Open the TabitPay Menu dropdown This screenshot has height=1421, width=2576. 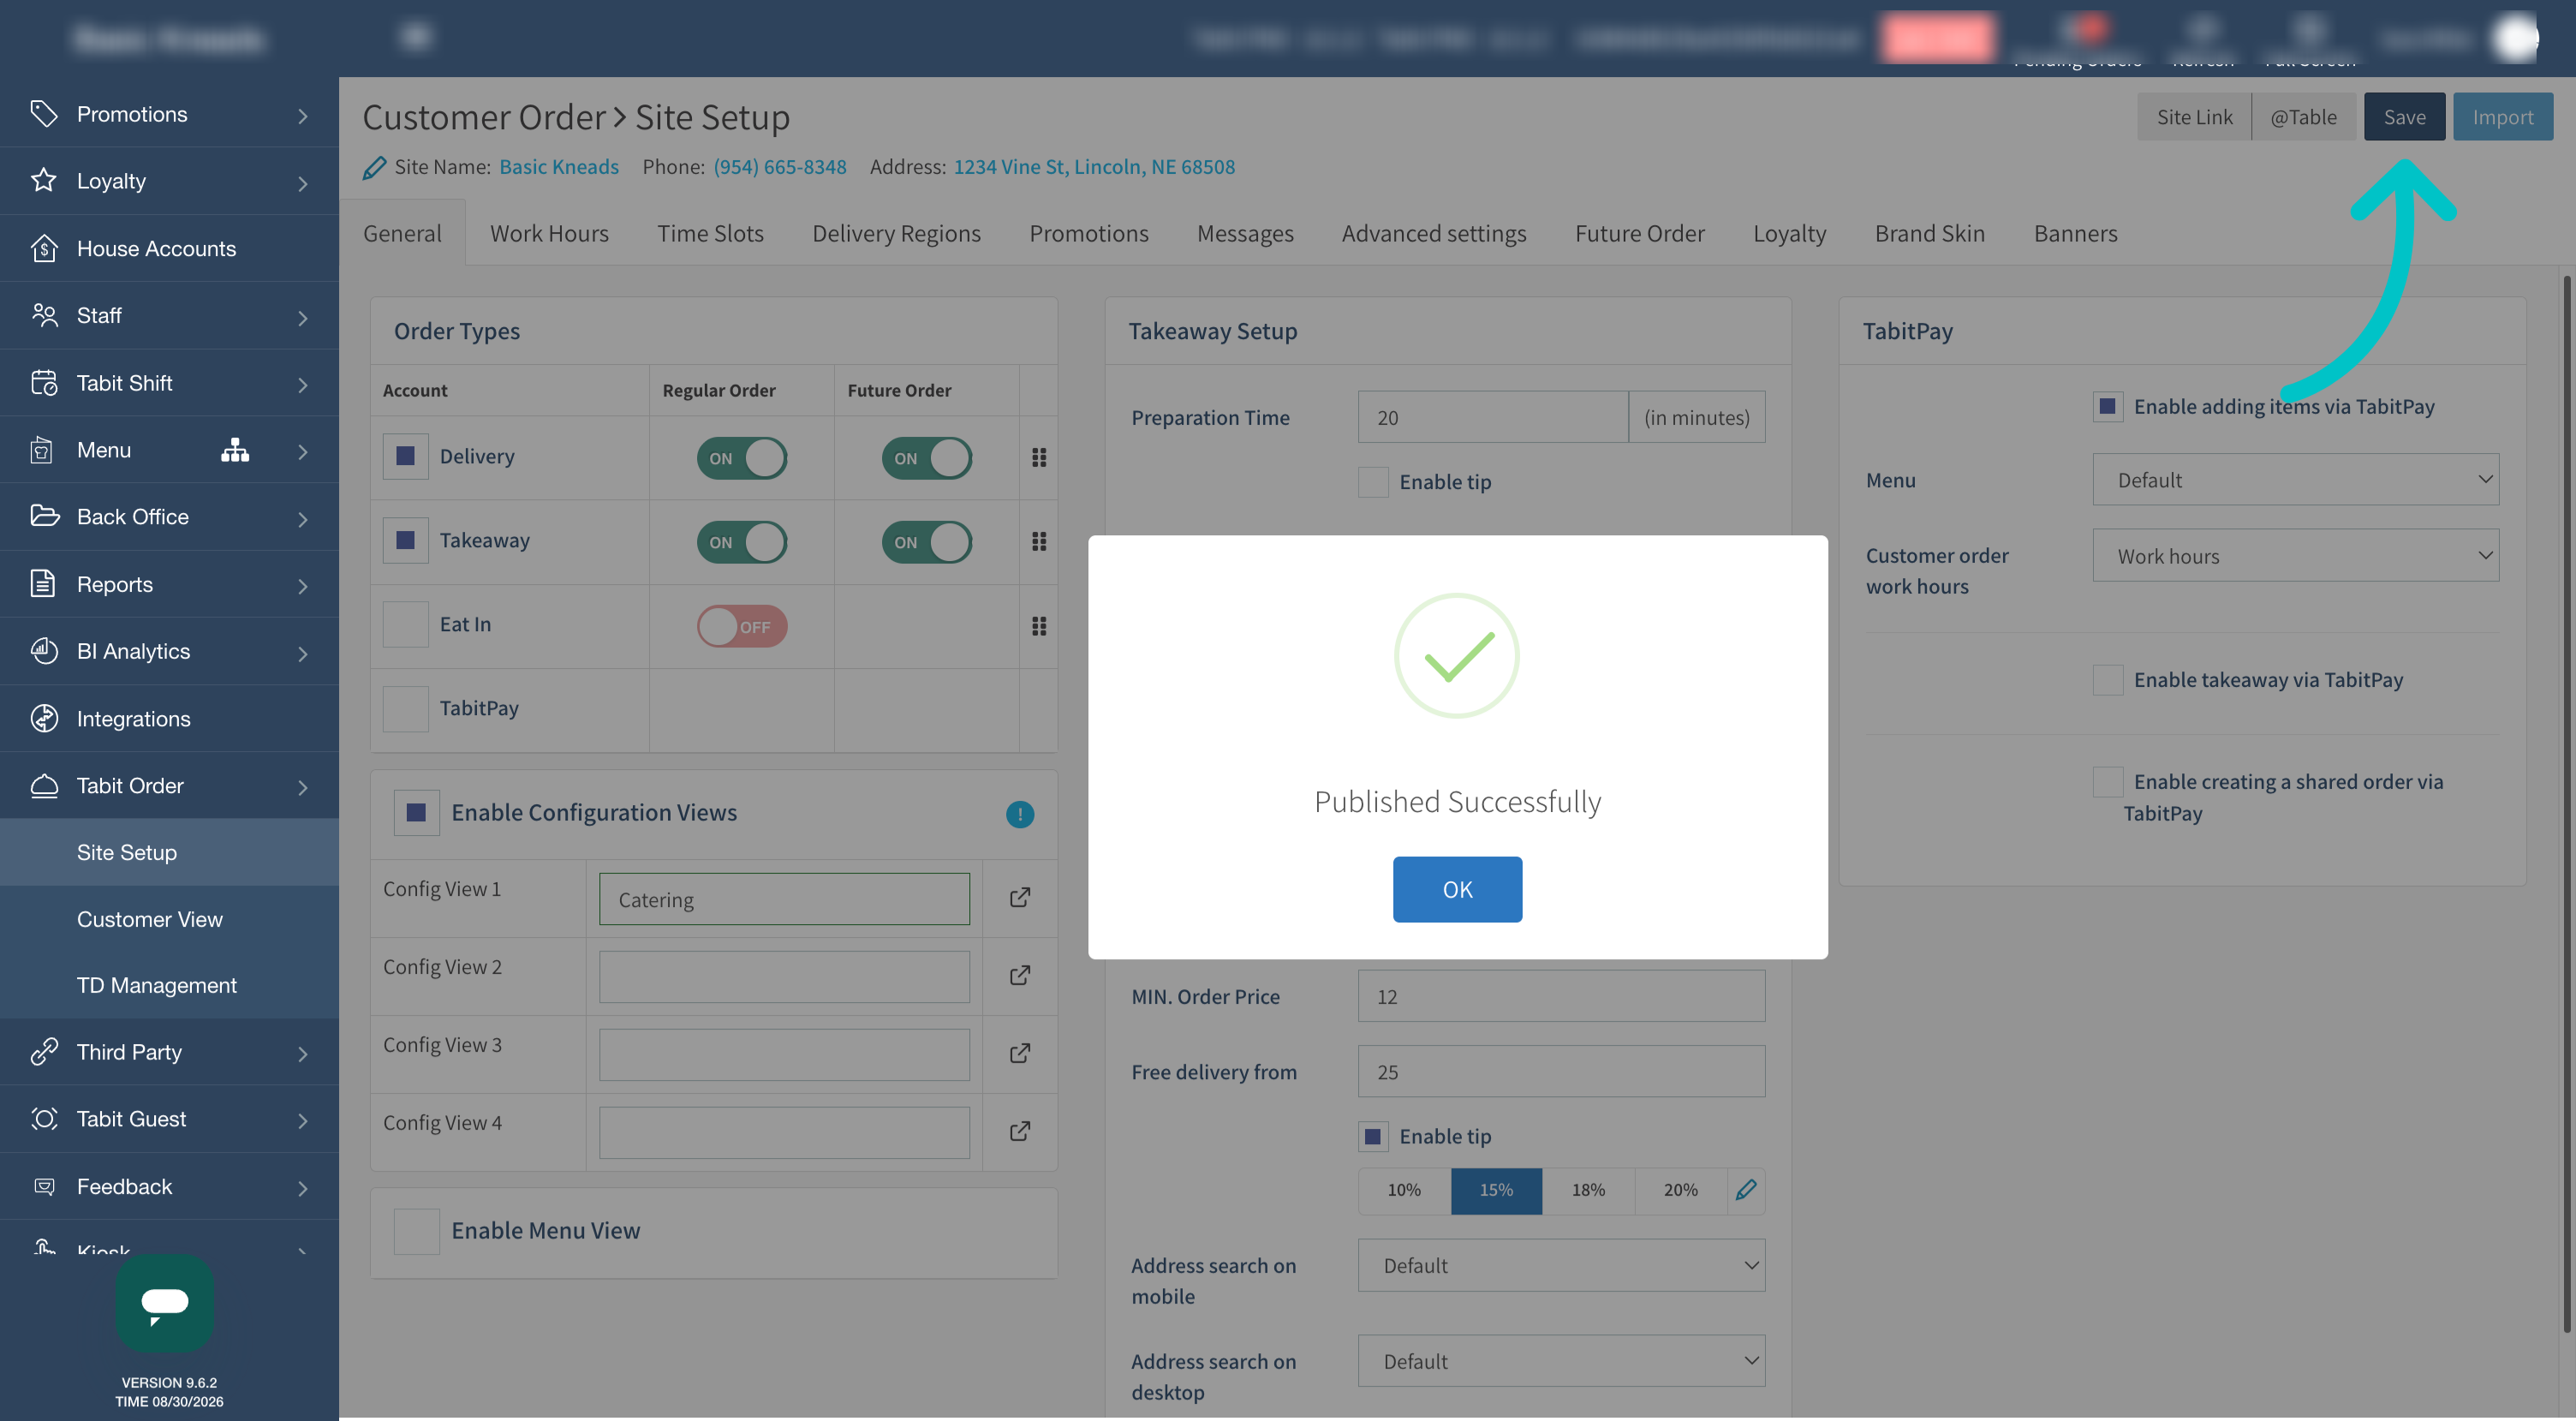pos(2295,480)
